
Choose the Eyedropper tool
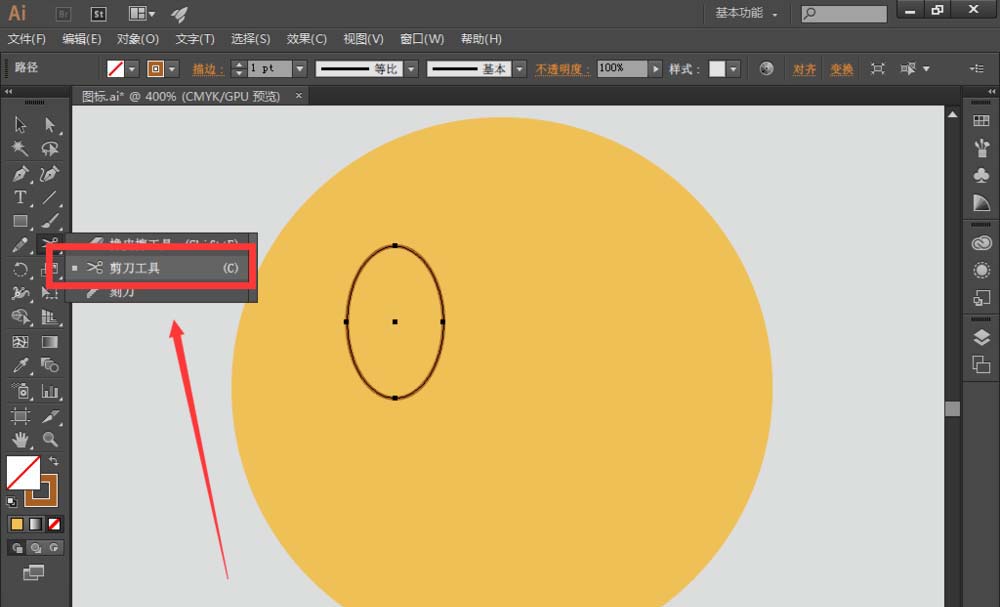point(20,365)
